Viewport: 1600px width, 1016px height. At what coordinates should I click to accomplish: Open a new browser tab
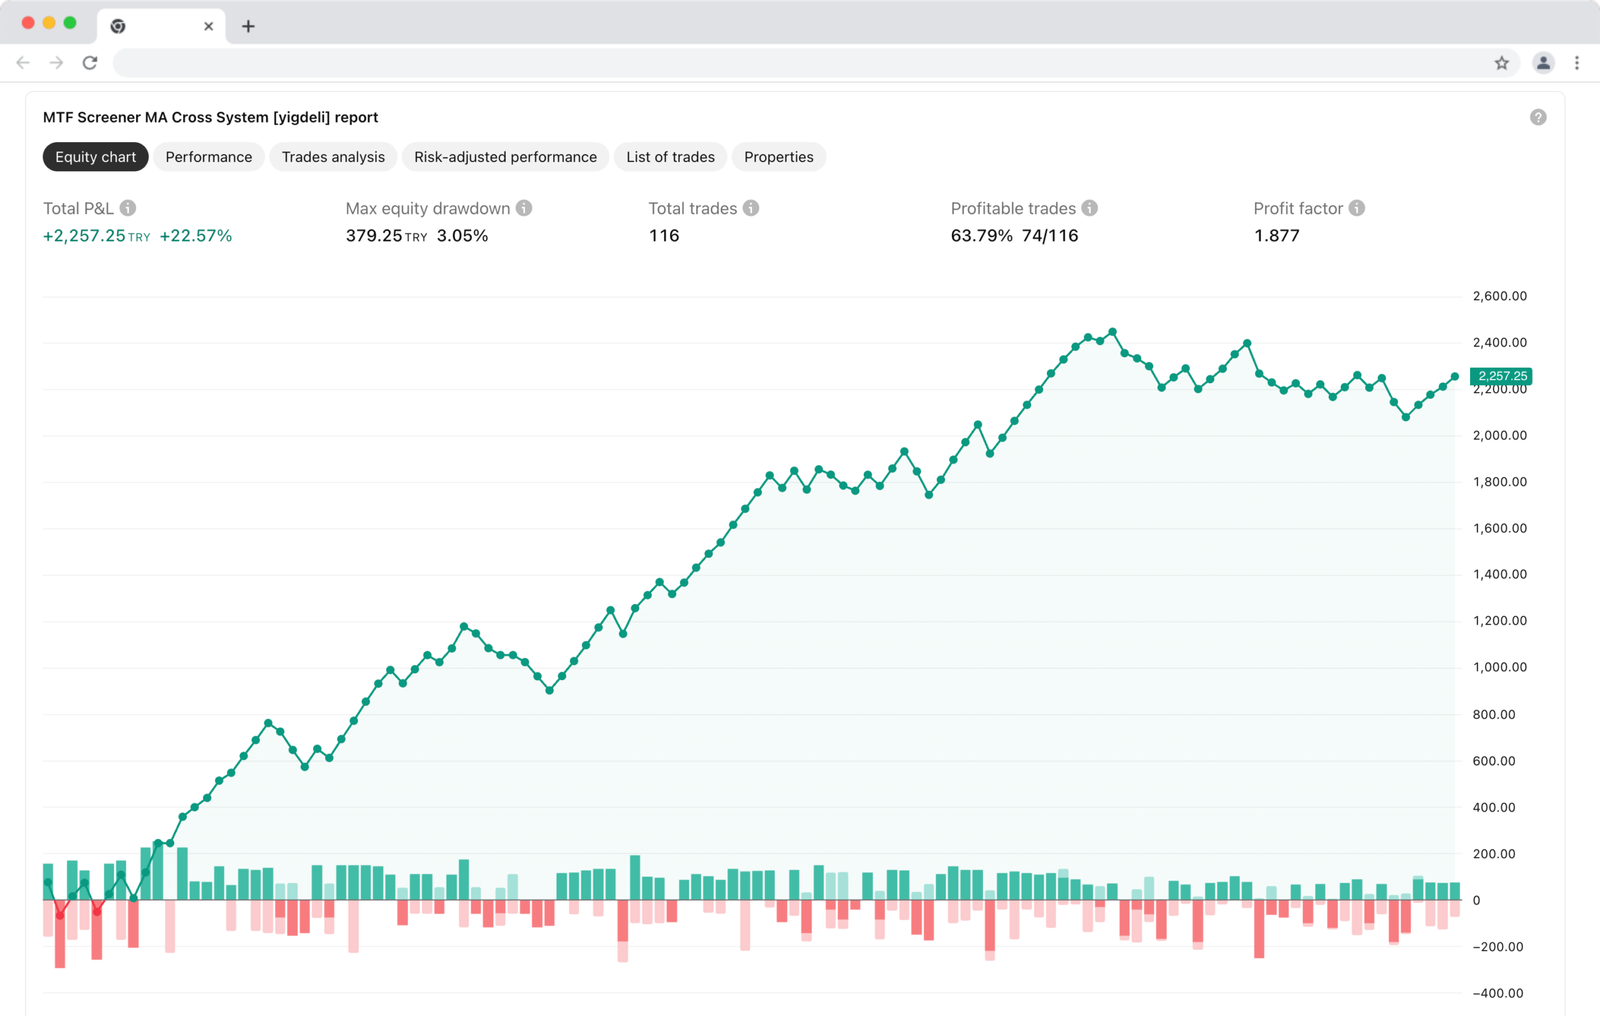[248, 26]
